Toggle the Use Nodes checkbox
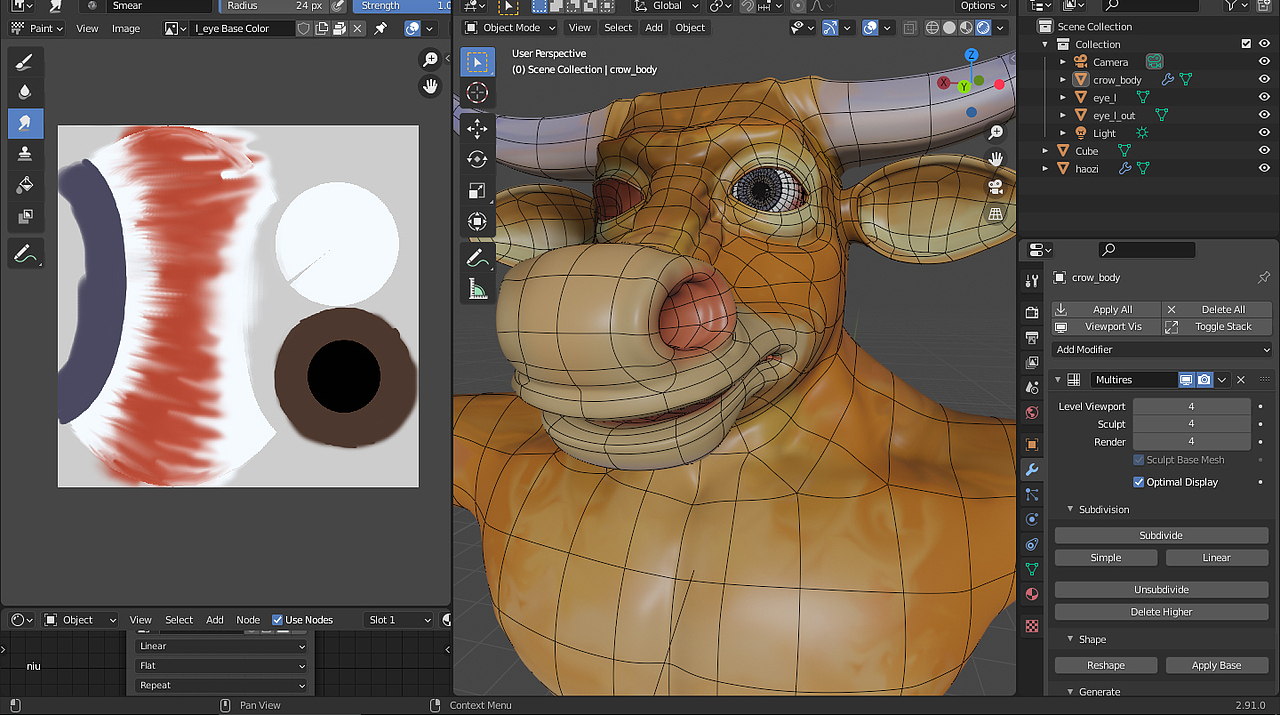This screenshot has height=715, width=1280. [278, 620]
